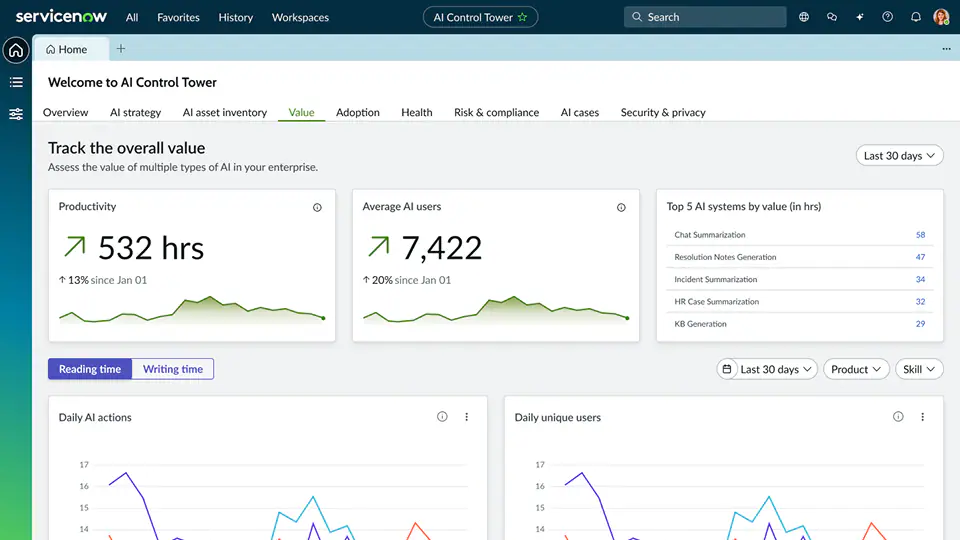960x540 pixels.
Task: Favorite AI Control Tower with the star
Action: click(521, 17)
